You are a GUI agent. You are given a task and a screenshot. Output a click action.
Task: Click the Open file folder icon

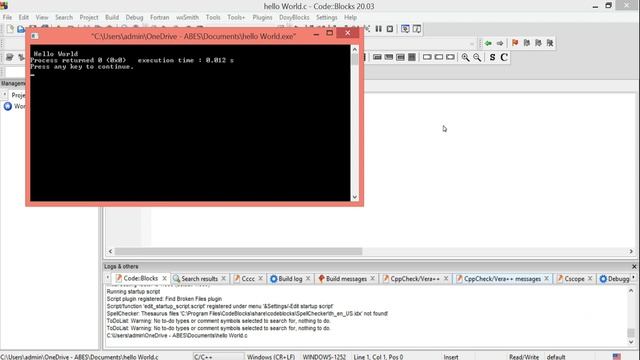(20, 29)
